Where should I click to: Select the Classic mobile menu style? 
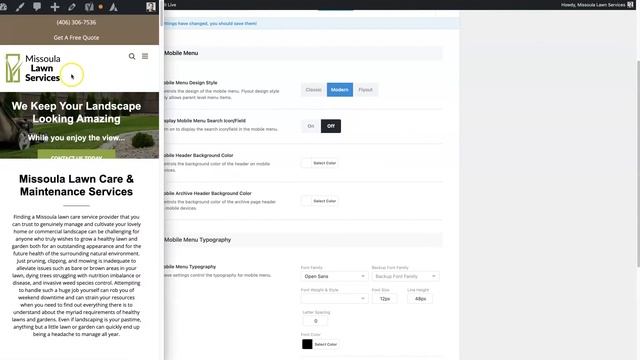313,90
